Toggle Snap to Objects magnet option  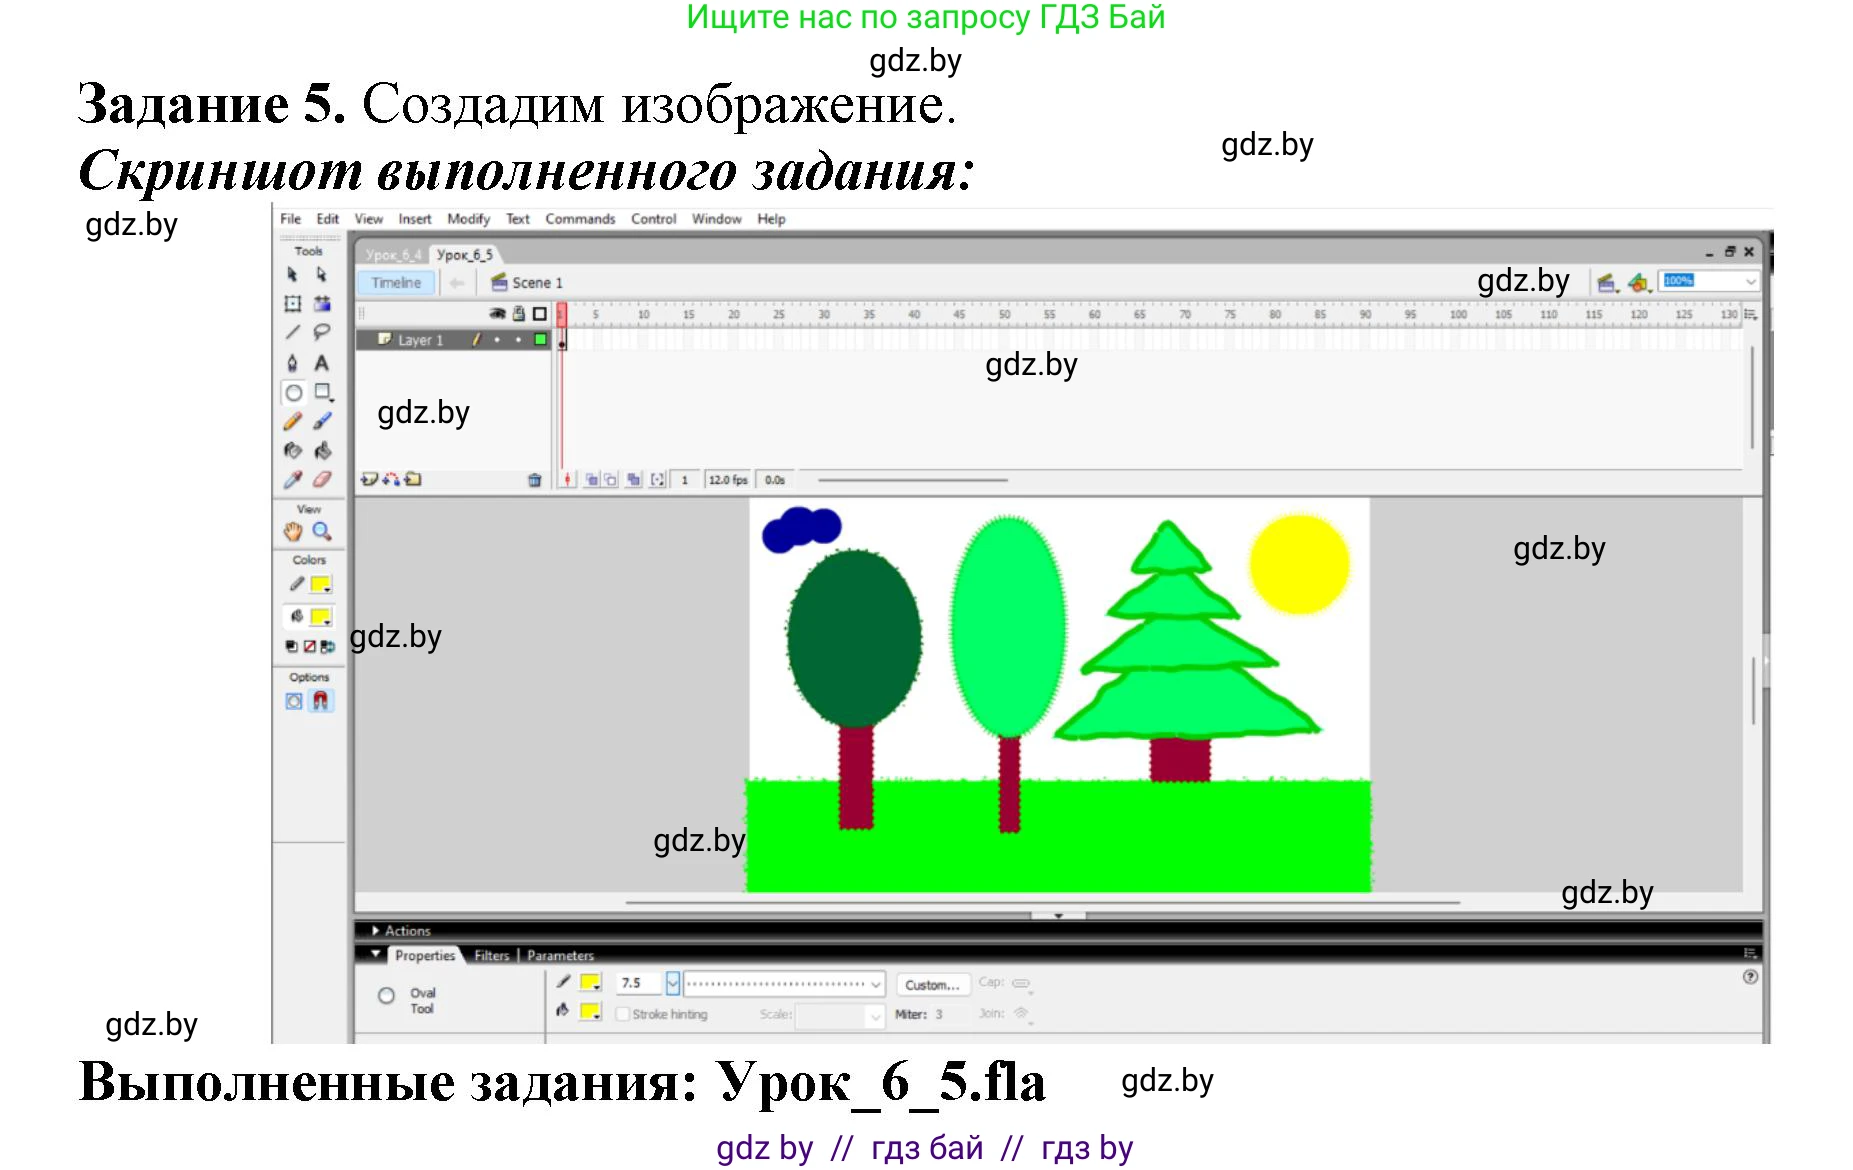pos(321,701)
